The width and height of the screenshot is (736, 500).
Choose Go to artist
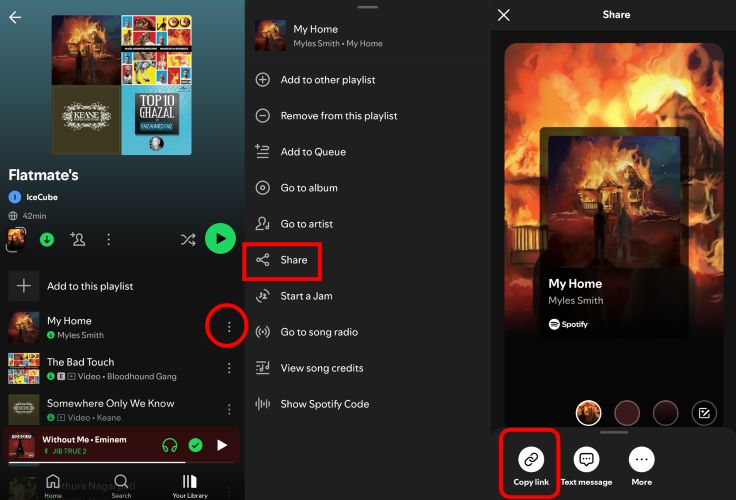pyautogui.click(x=368, y=224)
